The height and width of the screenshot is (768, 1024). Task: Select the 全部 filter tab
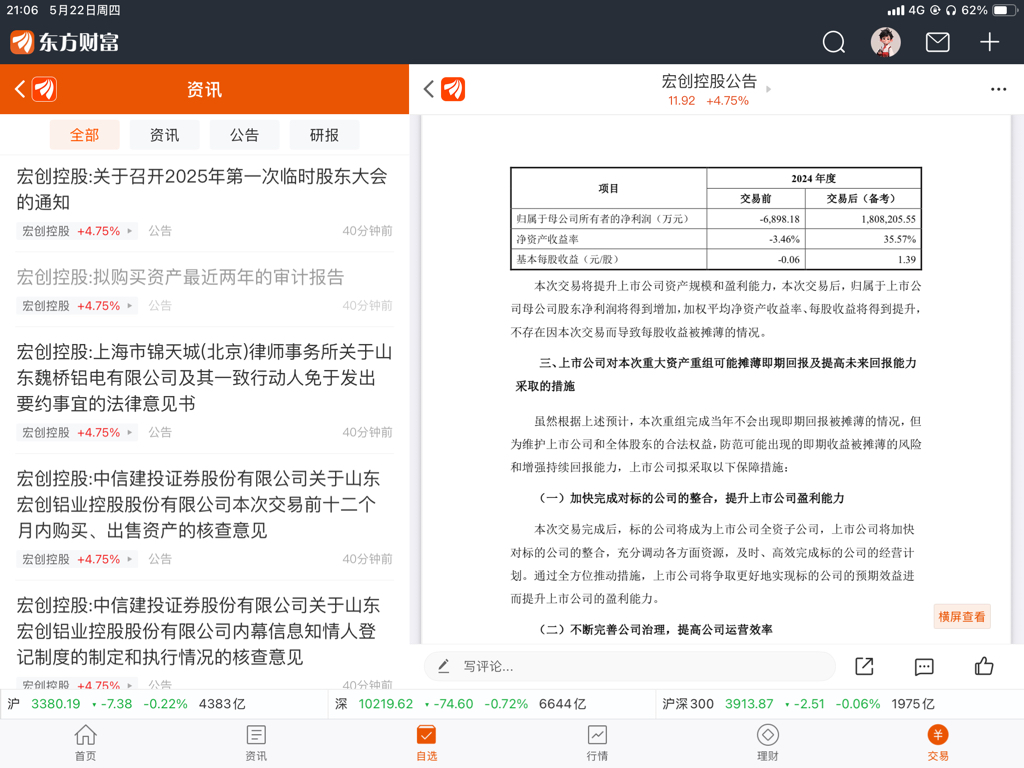84,135
